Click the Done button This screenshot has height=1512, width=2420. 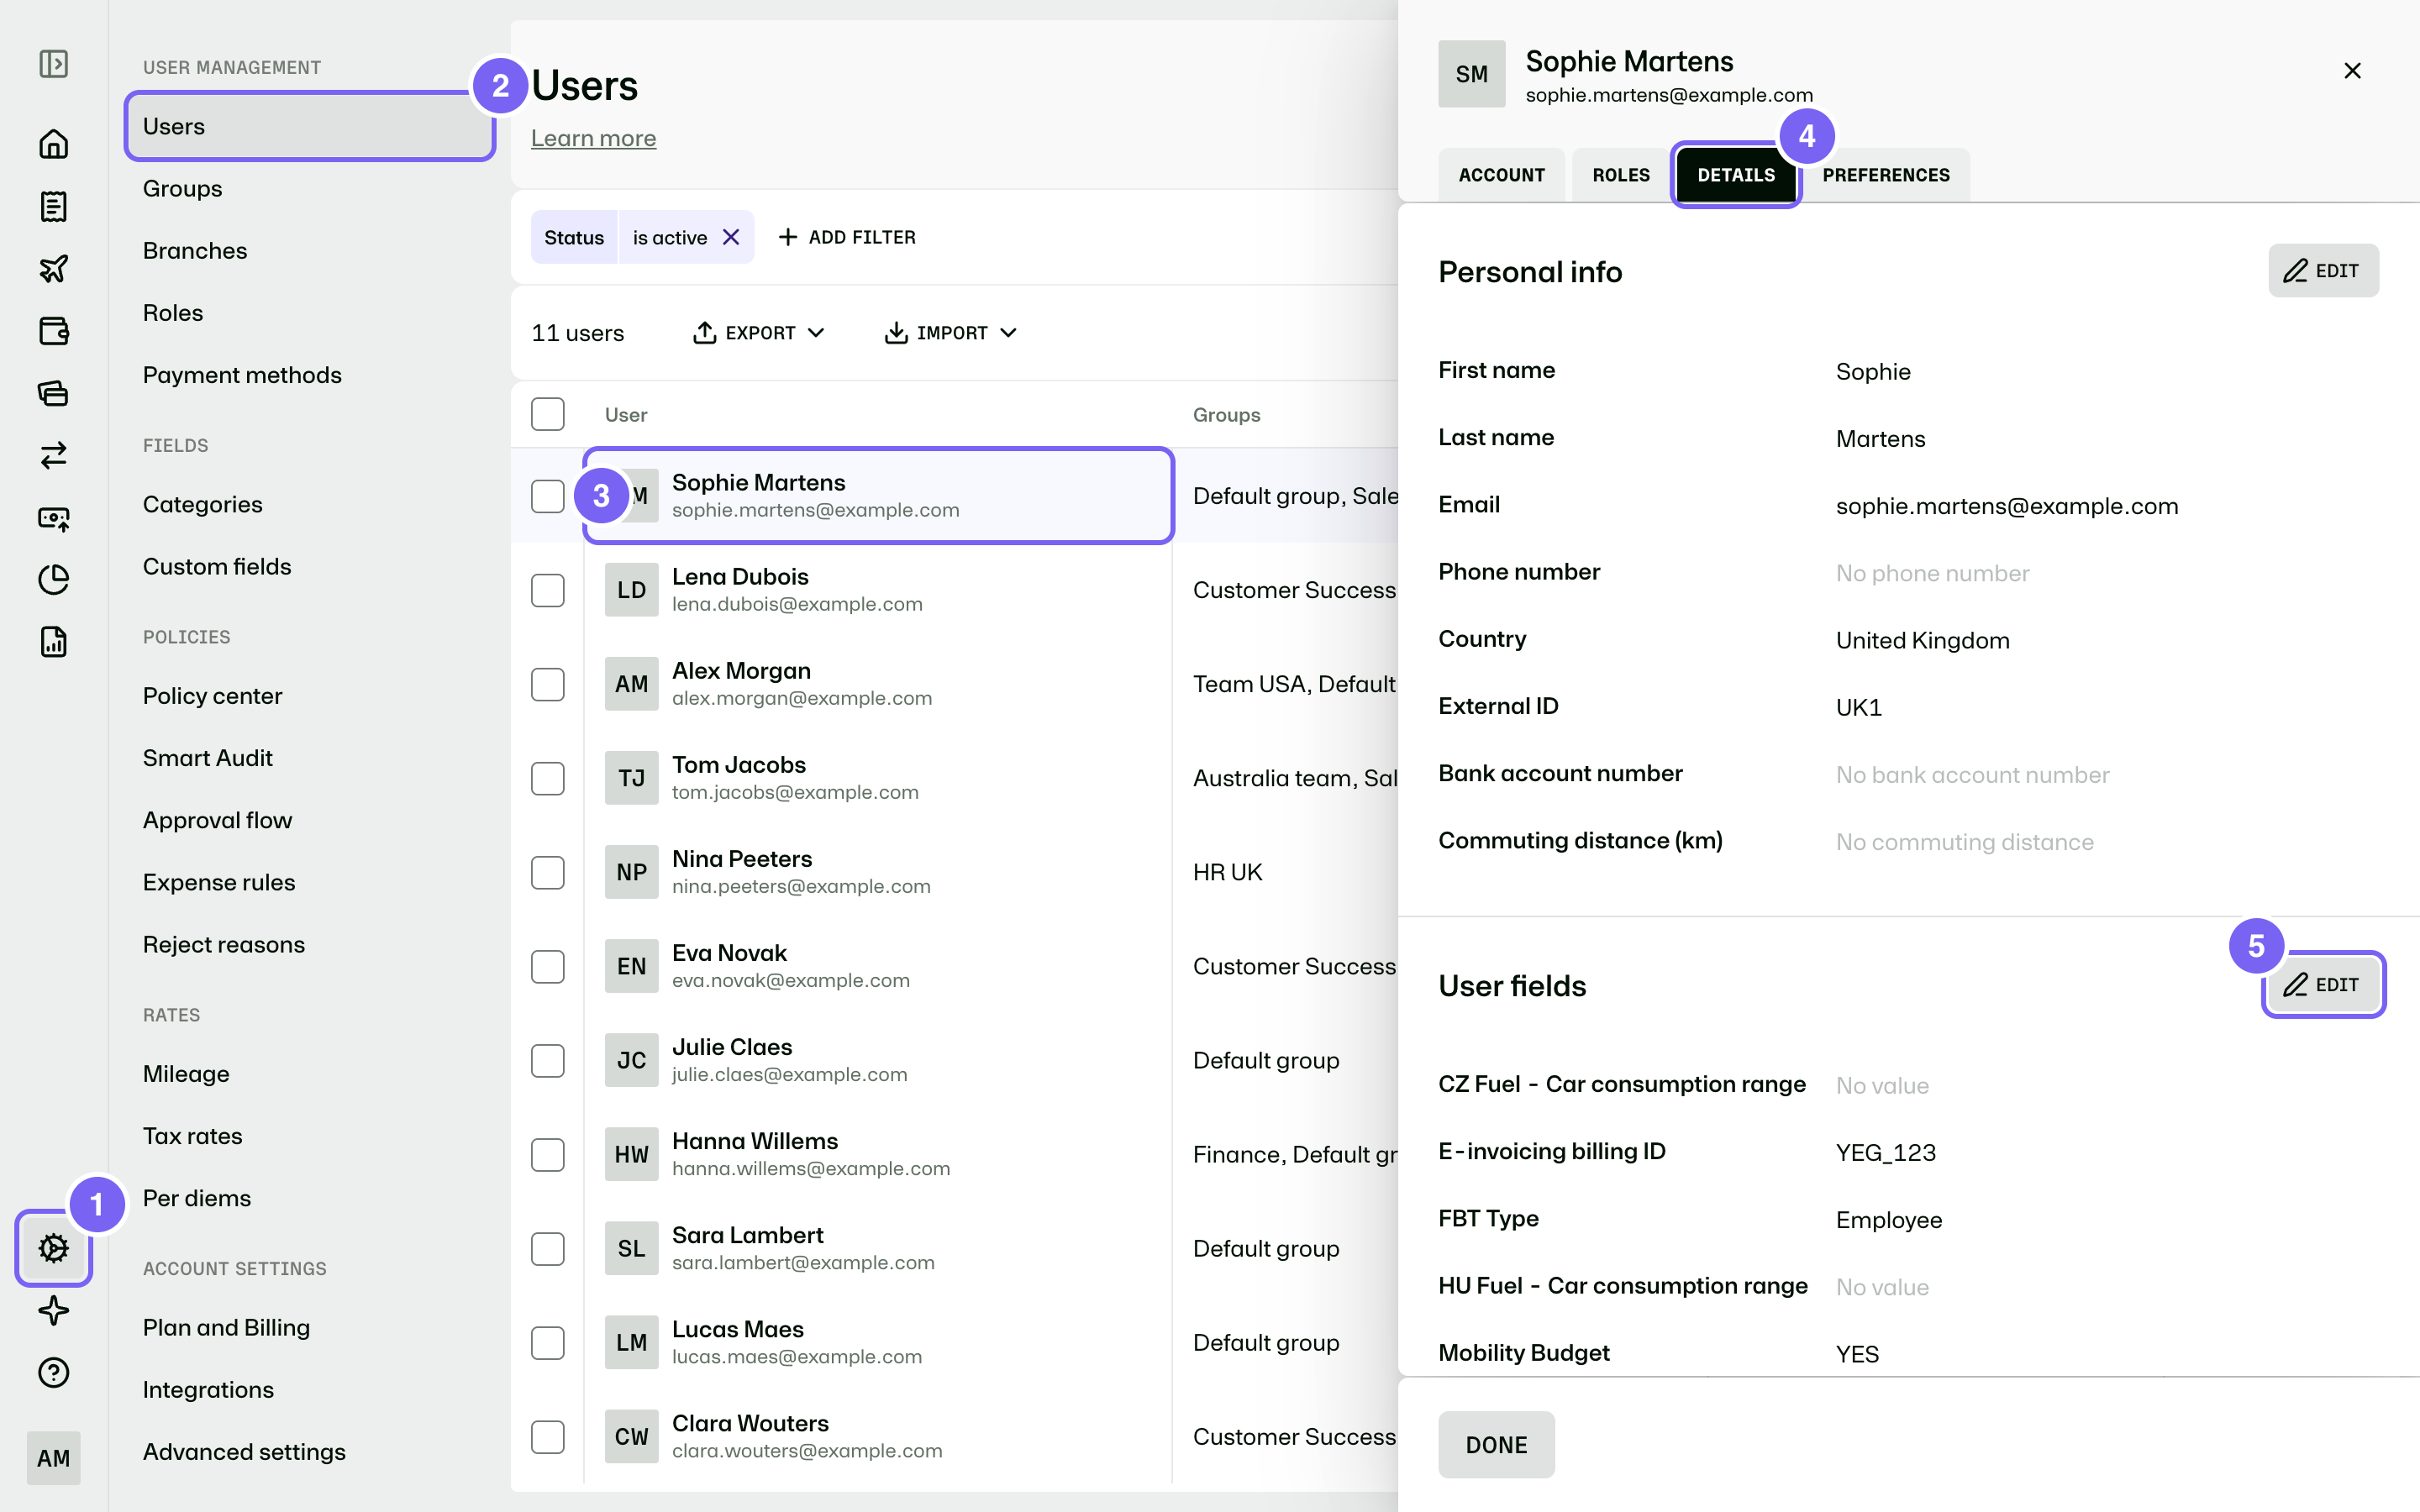(x=1496, y=1444)
